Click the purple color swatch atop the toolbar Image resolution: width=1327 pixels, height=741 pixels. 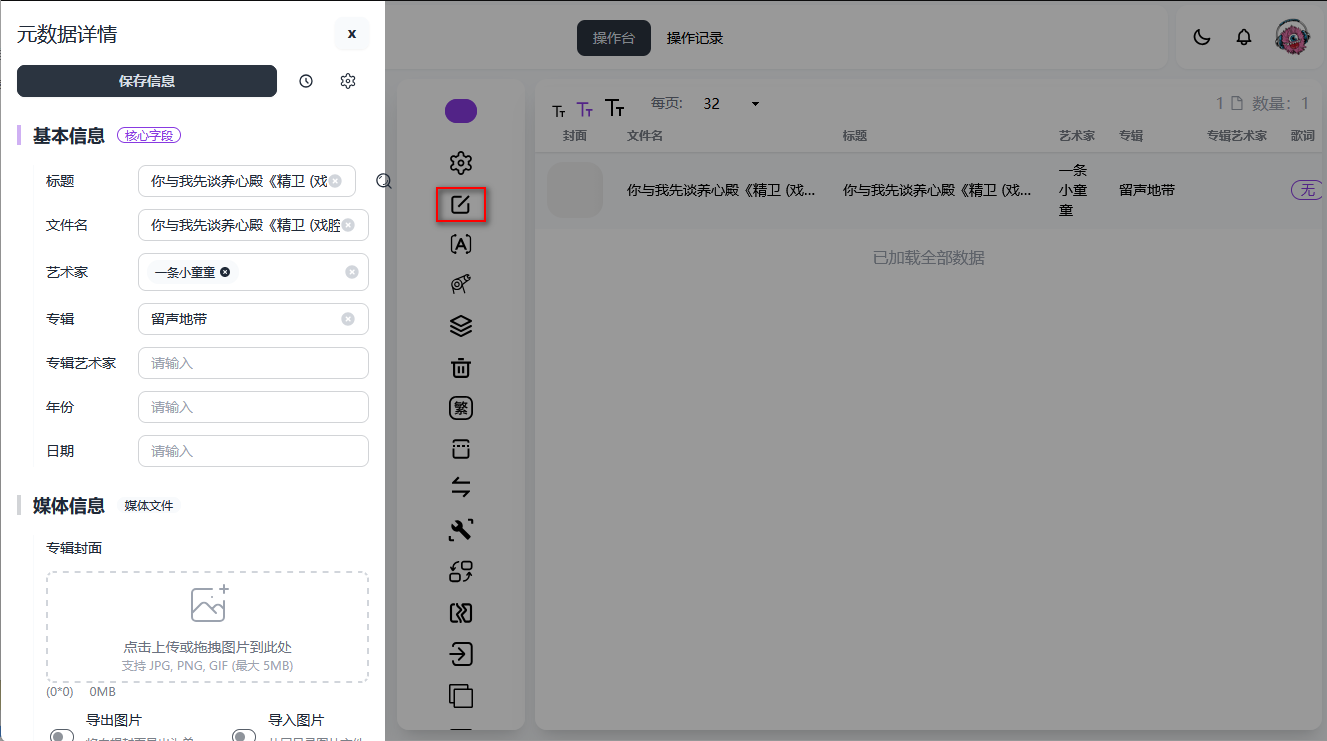pos(460,110)
